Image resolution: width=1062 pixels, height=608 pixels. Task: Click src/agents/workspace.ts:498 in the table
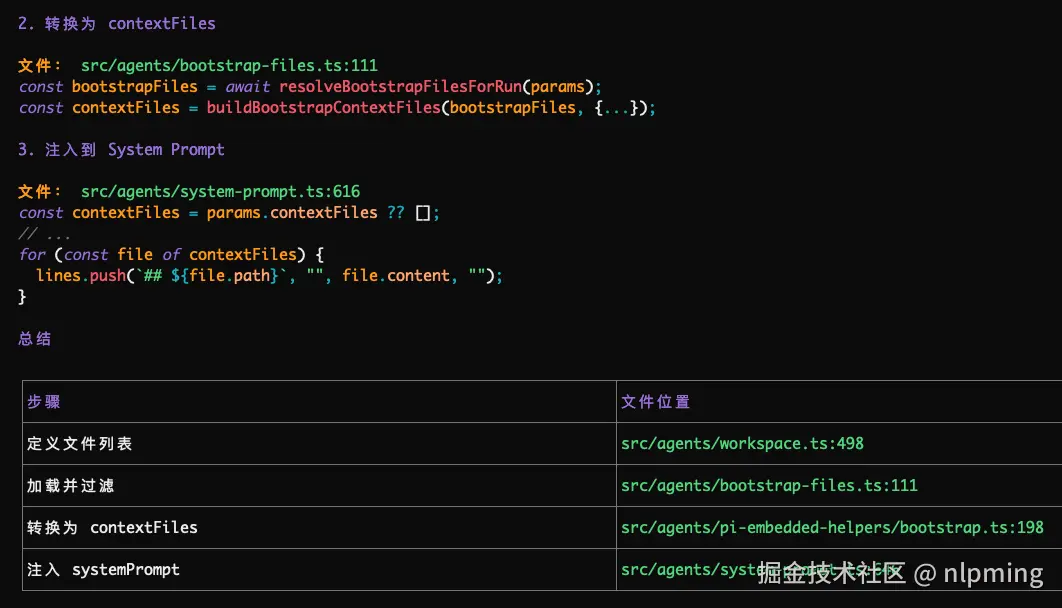tap(742, 443)
